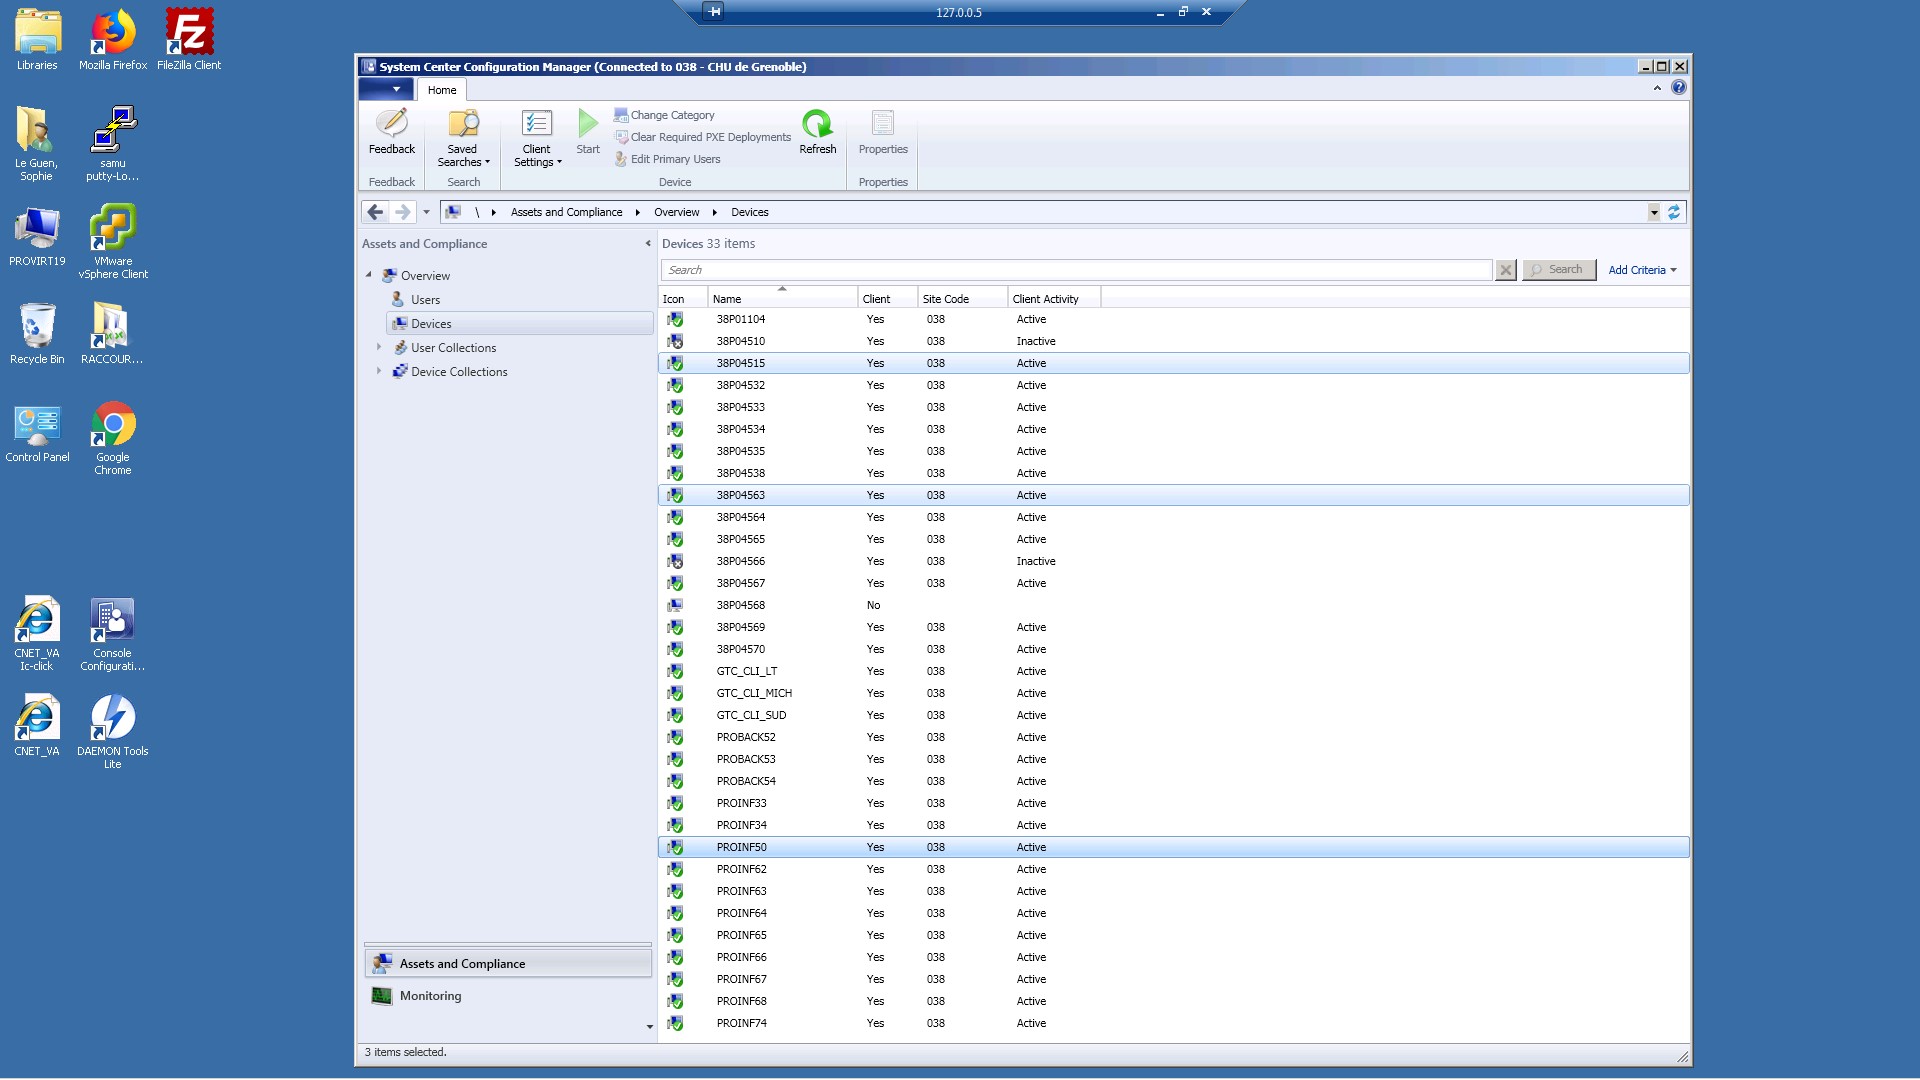Refresh the view from the address bar icon
This screenshot has width=1920, height=1080.
(1674, 212)
